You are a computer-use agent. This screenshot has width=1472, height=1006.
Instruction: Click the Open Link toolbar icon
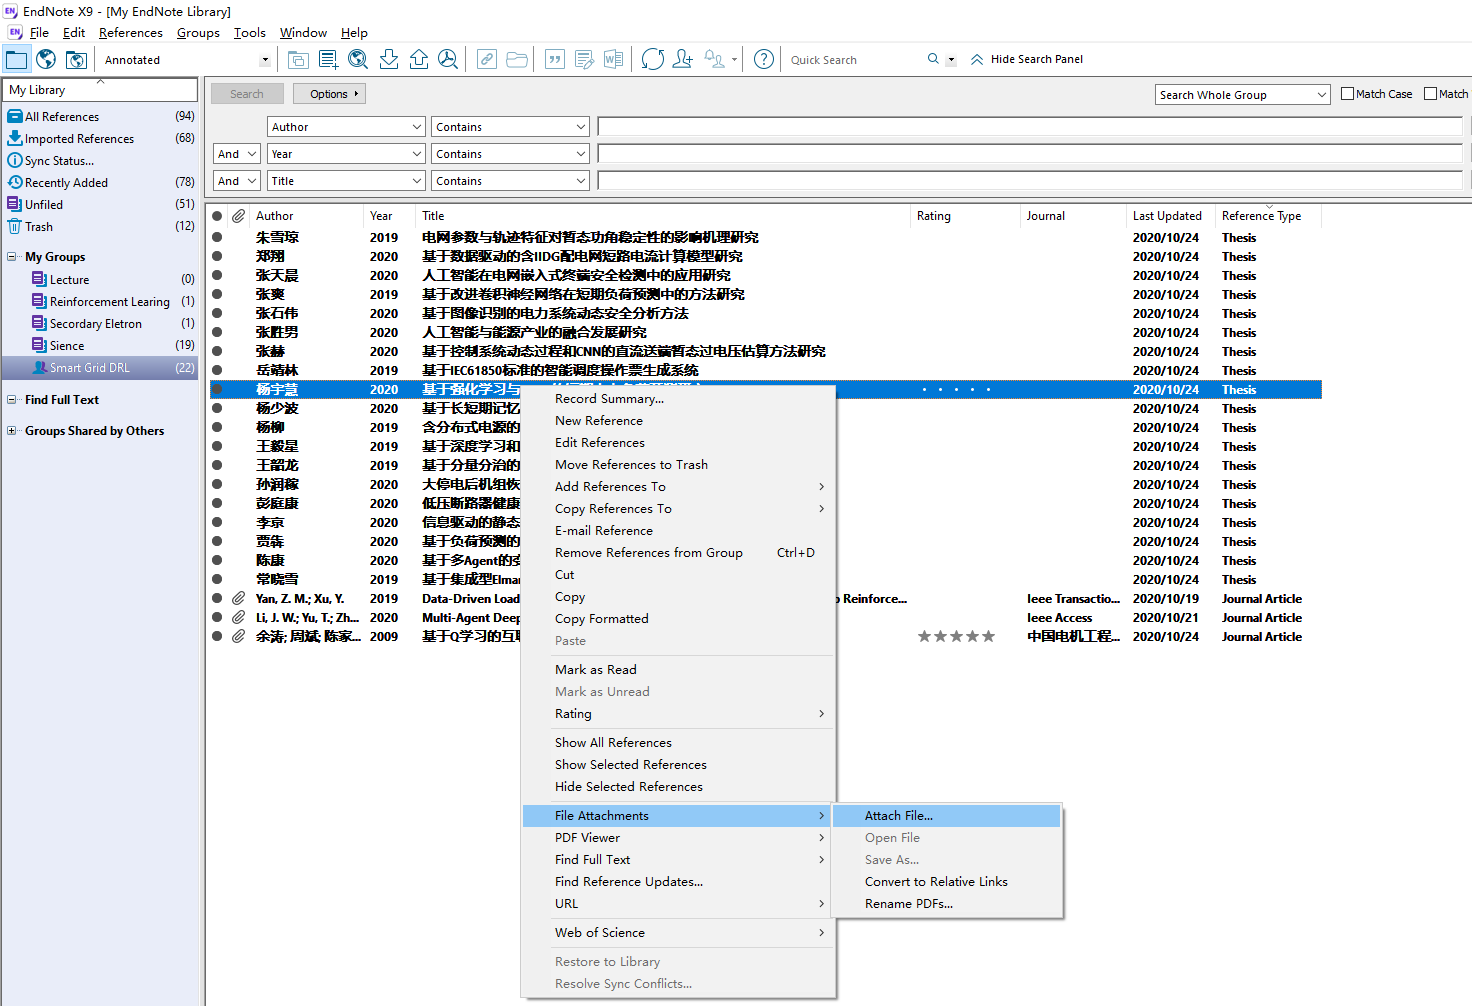point(487,59)
